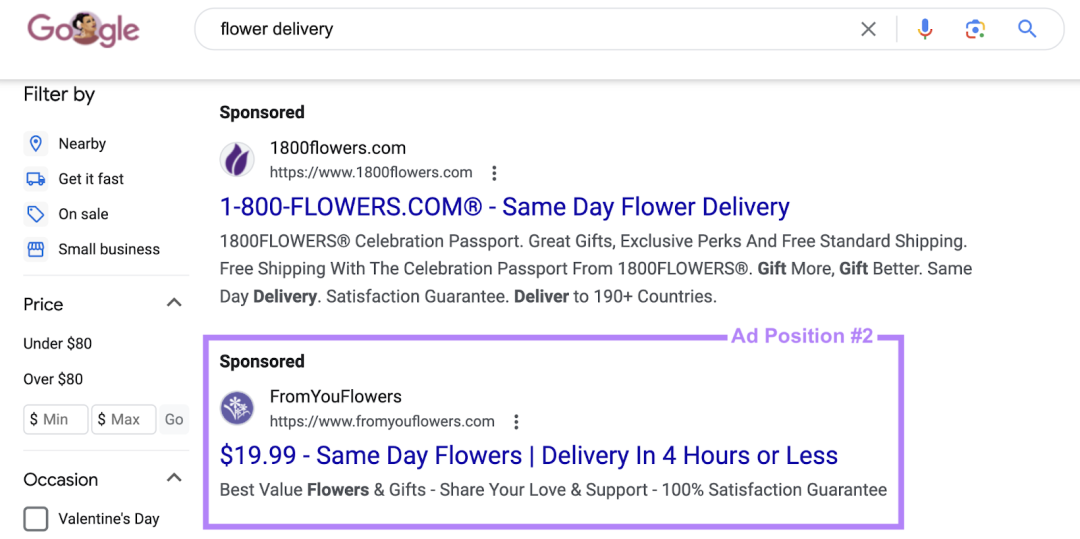The image size is (1080, 539).
Task: Select the Nearby location pin icon
Action: [x=35, y=144]
